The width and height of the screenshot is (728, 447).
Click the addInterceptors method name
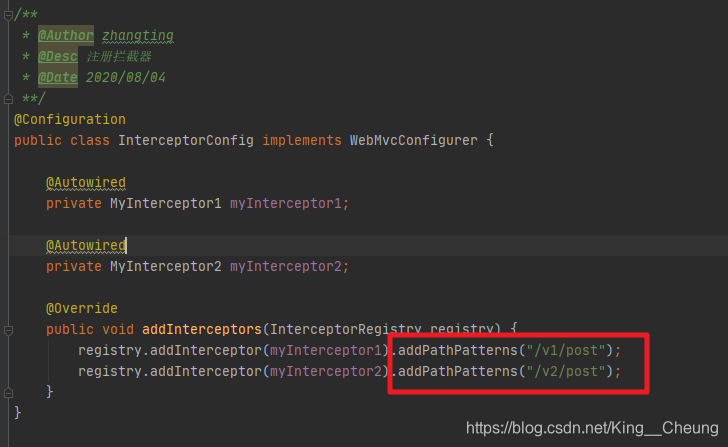tap(202, 329)
